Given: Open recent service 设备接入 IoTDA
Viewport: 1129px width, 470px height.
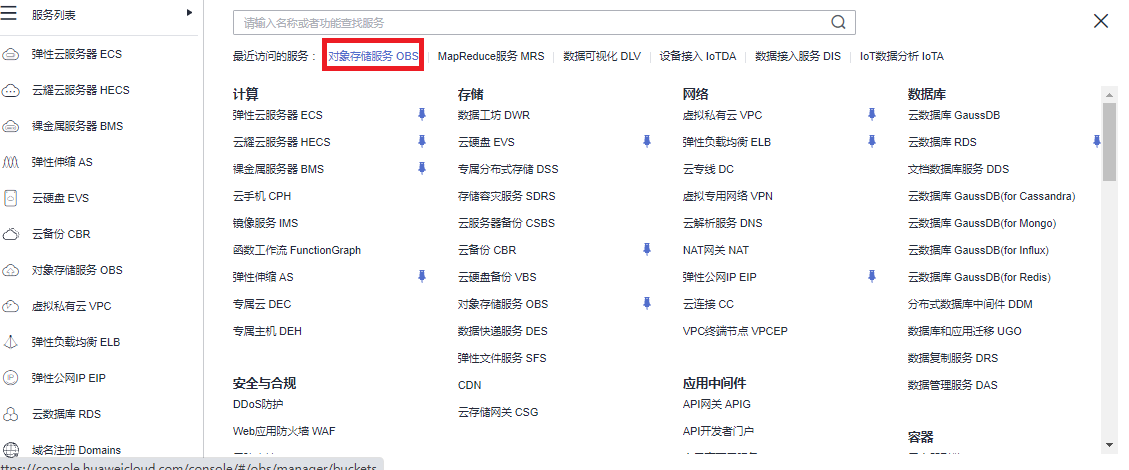Looking at the screenshot, I should click(x=698, y=56).
